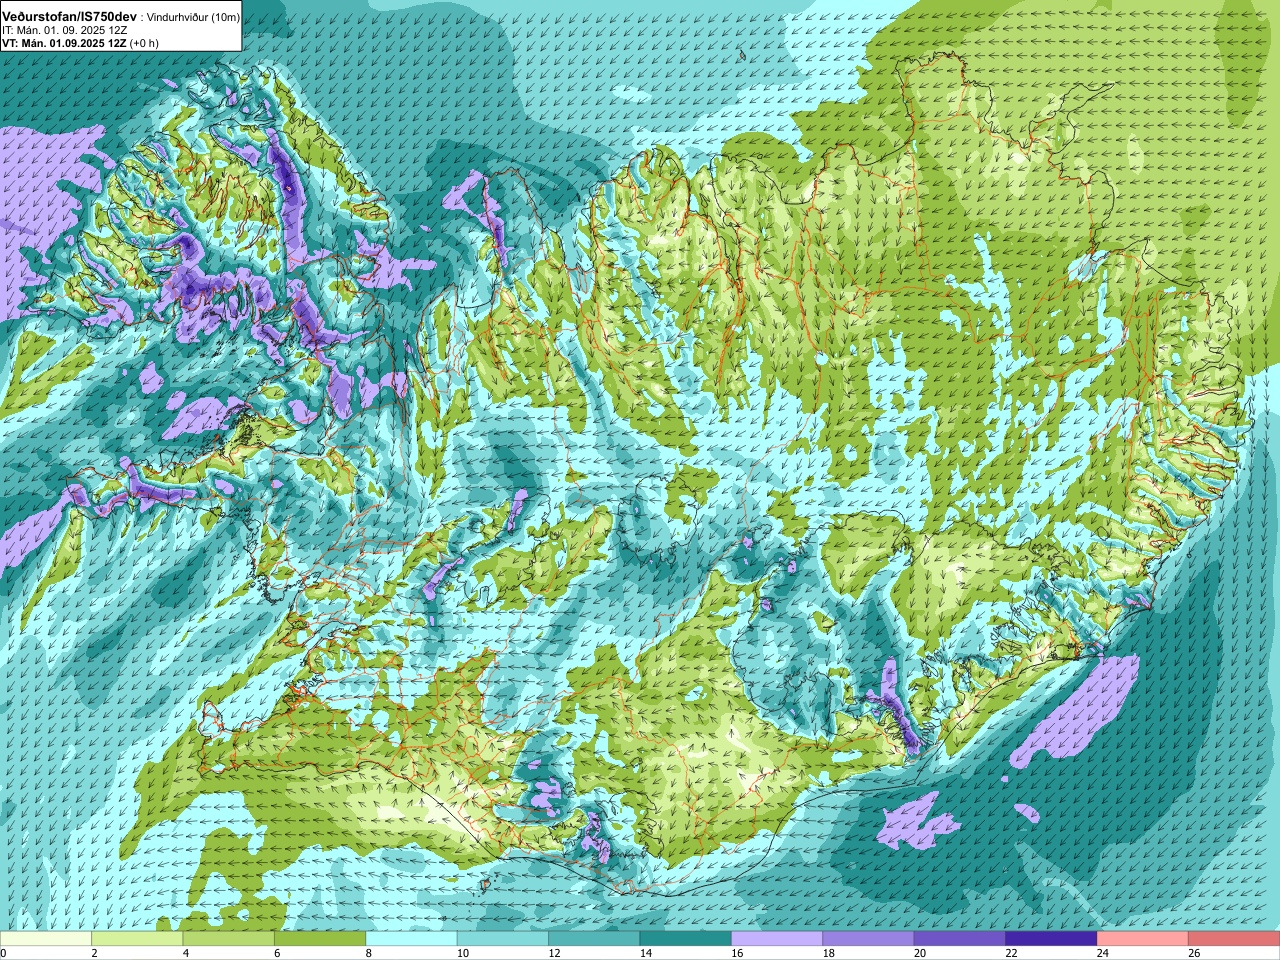Image resolution: width=1280 pixels, height=960 pixels.
Task: Click the 12–14 teal legend swatch
Action: coord(594,939)
